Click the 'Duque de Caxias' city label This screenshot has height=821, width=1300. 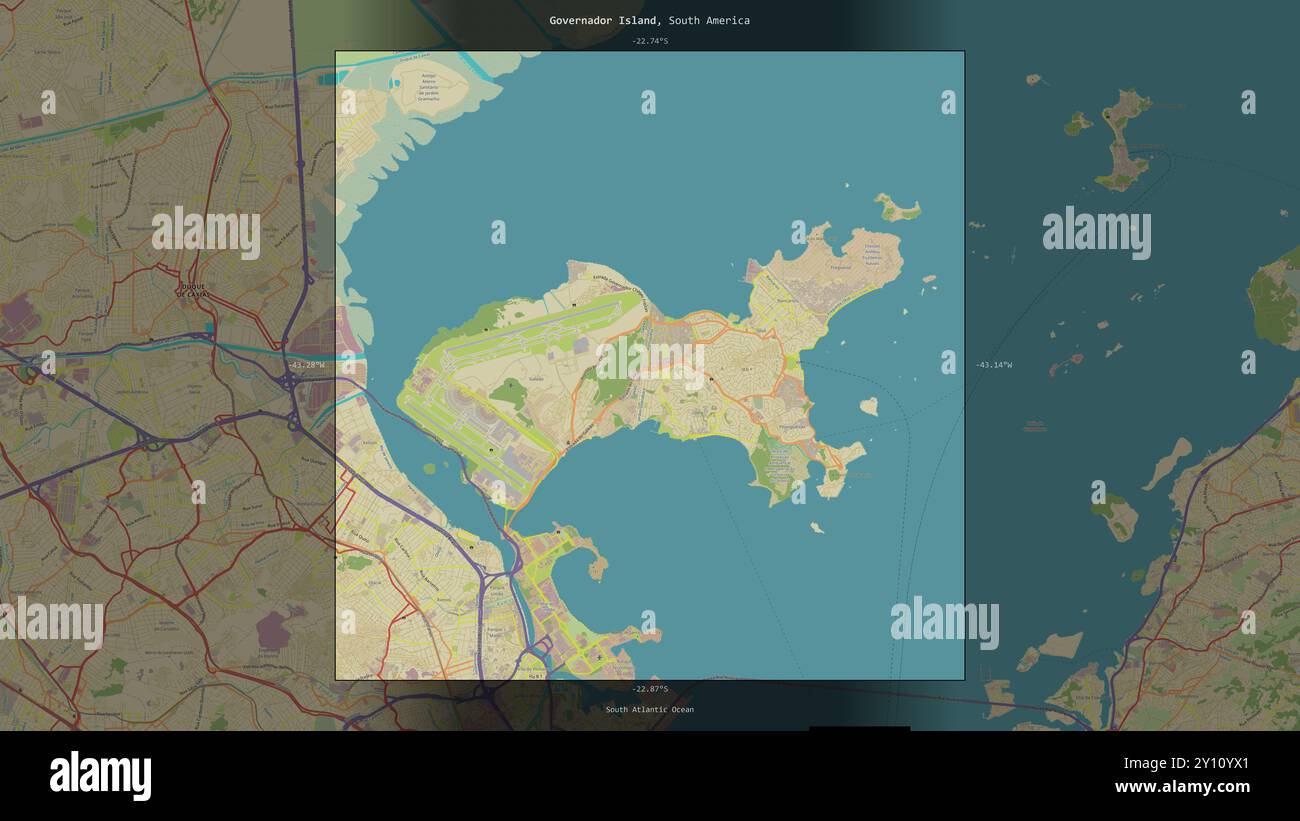[191, 291]
